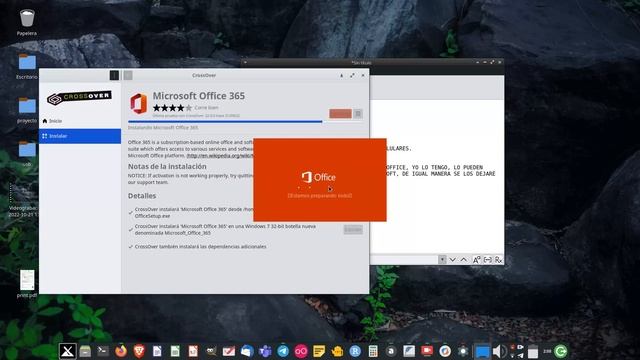640x360 pixels.
Task: Click 'Instalando Microsoft Office 365' status text
Action: pyautogui.click(x=163, y=128)
